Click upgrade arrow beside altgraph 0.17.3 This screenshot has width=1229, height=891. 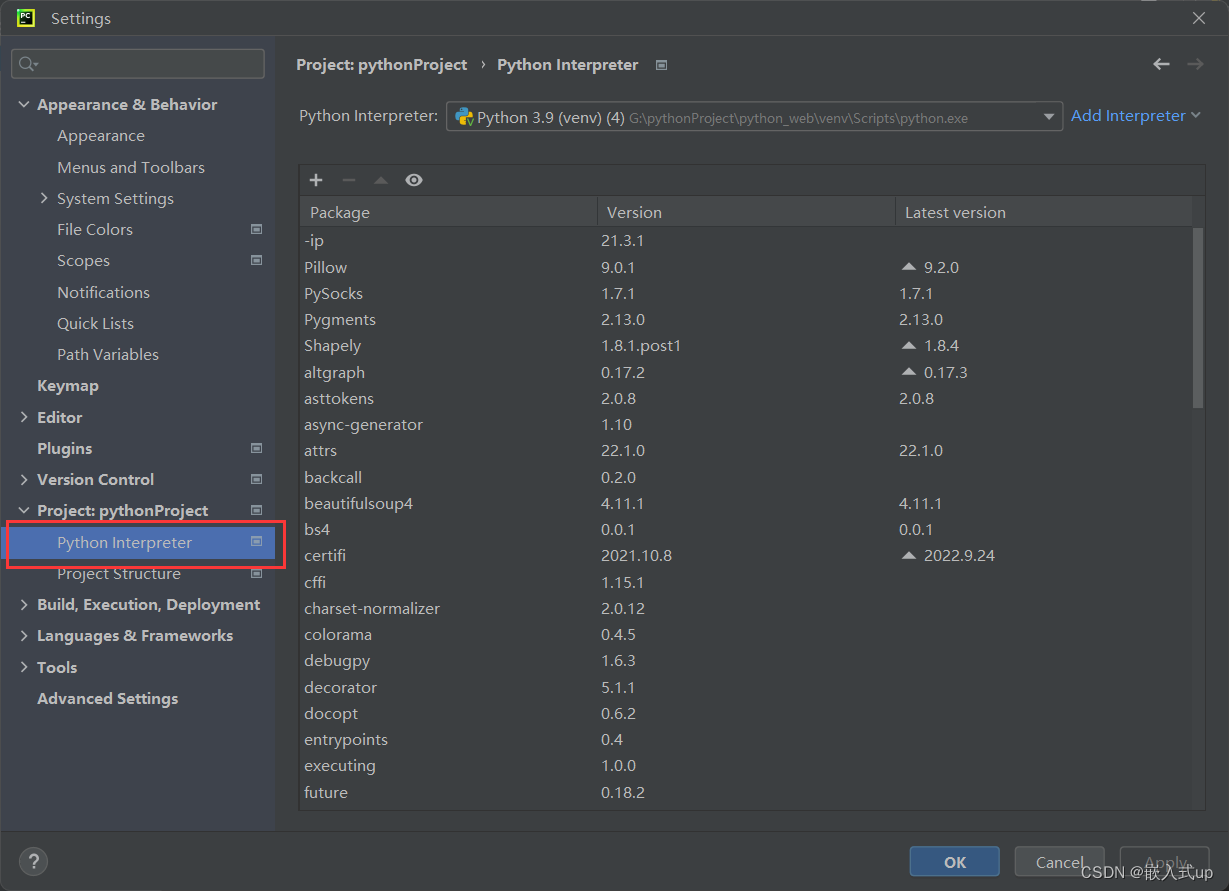(x=908, y=372)
